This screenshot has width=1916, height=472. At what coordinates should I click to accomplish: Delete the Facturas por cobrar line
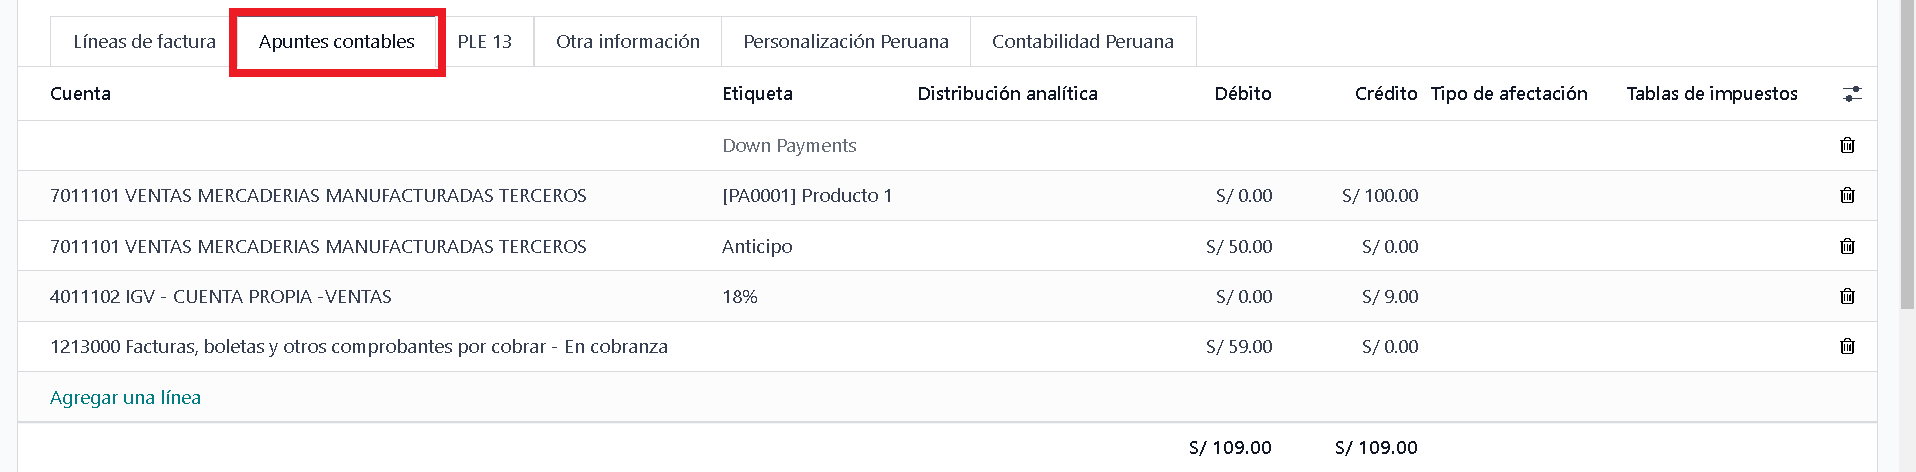pos(1847,346)
